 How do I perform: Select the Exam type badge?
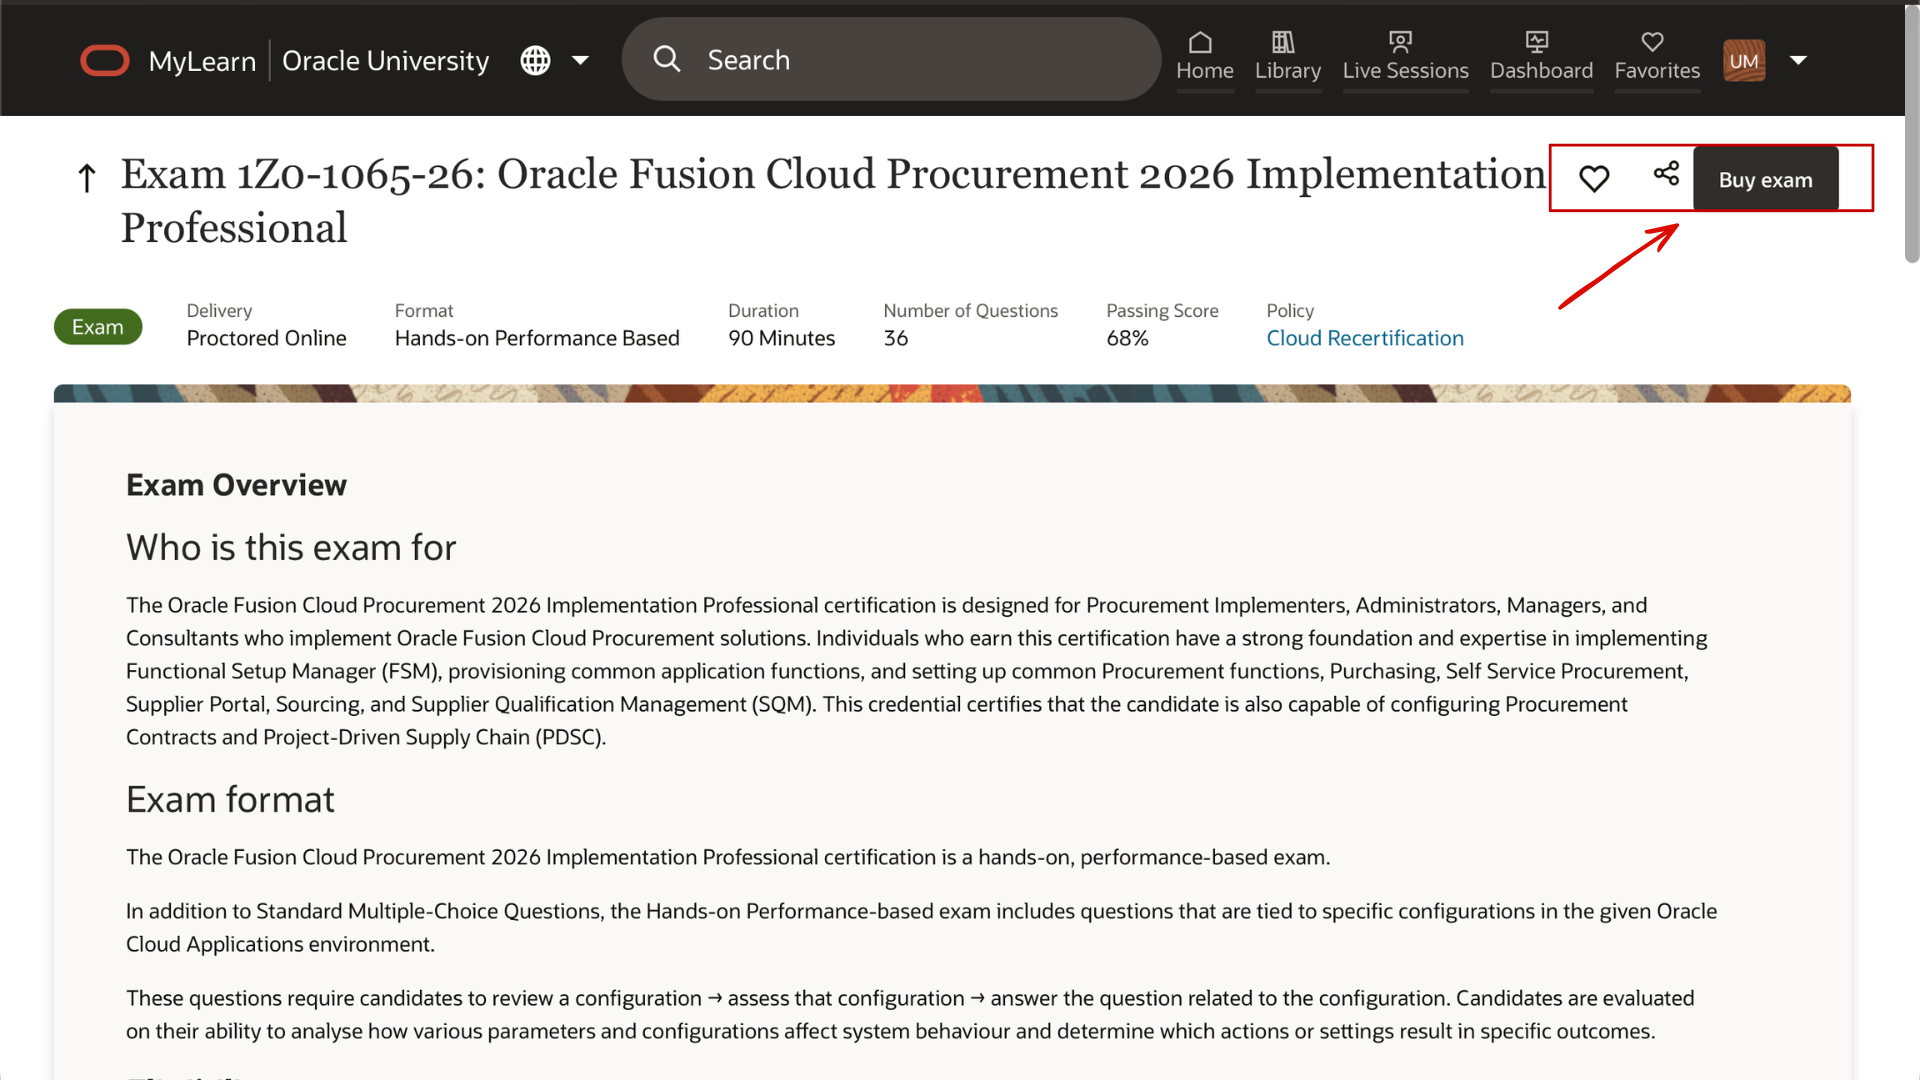point(97,326)
